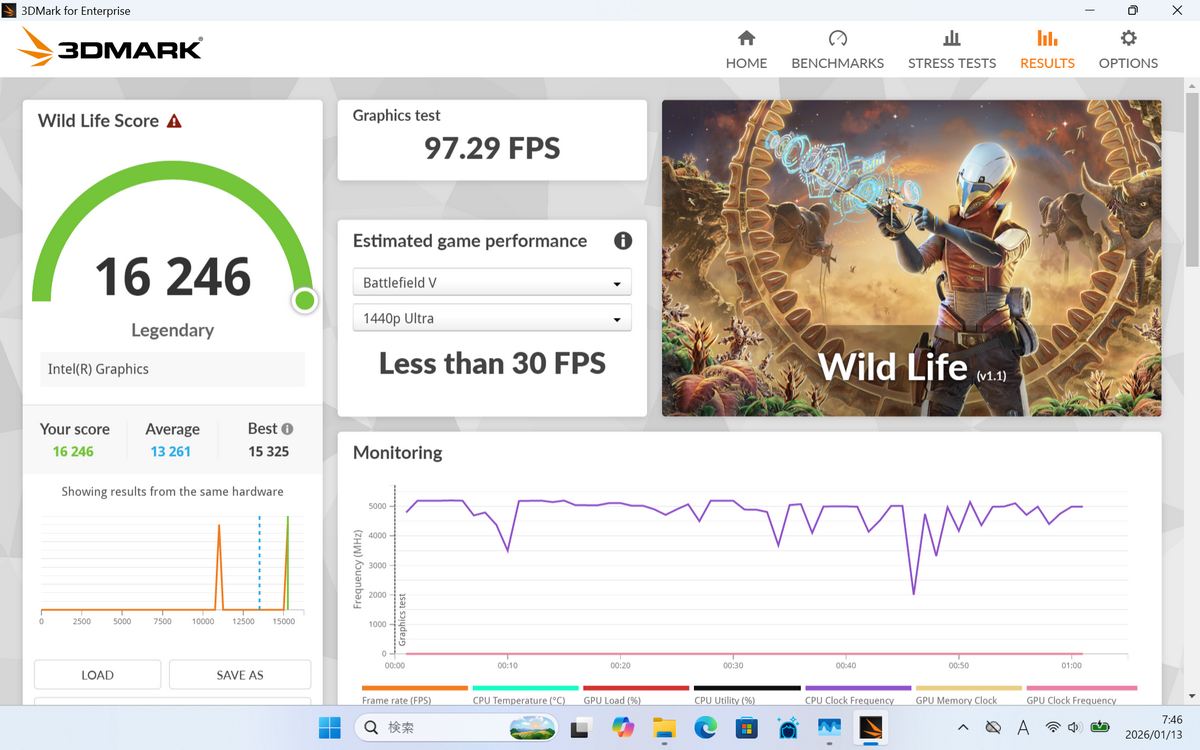Show hidden system tray icons
Image resolution: width=1200 pixels, height=750 pixels.
click(x=963, y=728)
